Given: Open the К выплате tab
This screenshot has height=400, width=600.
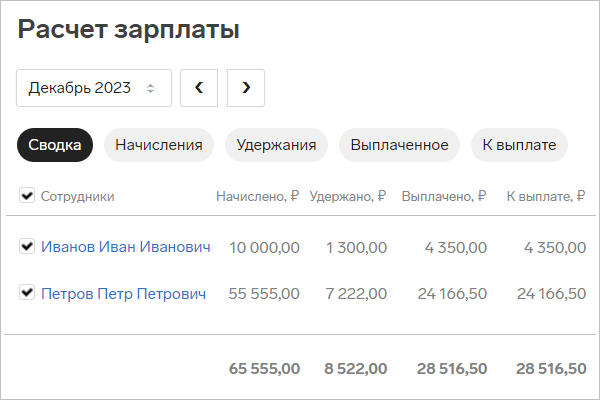Looking at the screenshot, I should point(519,145).
